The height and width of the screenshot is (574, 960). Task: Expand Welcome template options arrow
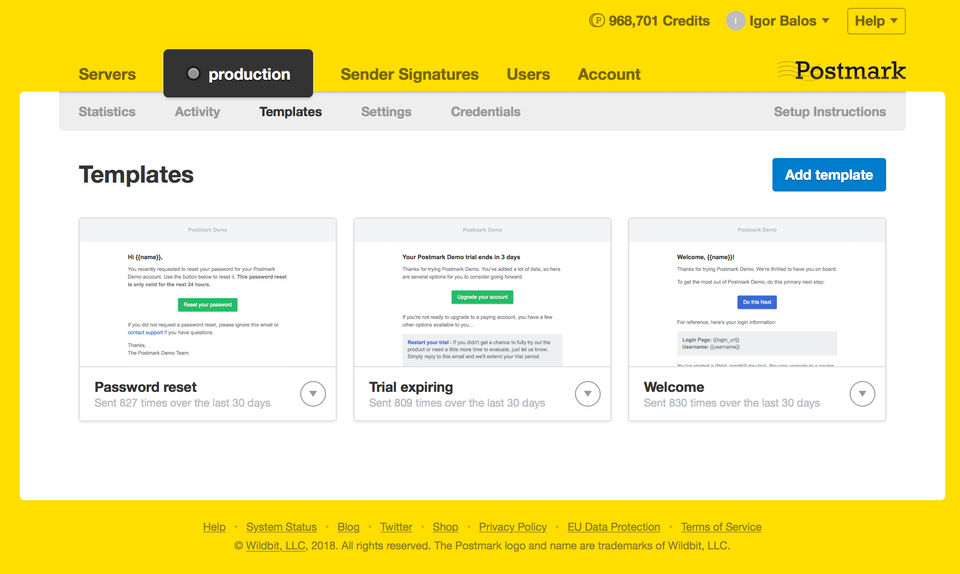click(862, 393)
